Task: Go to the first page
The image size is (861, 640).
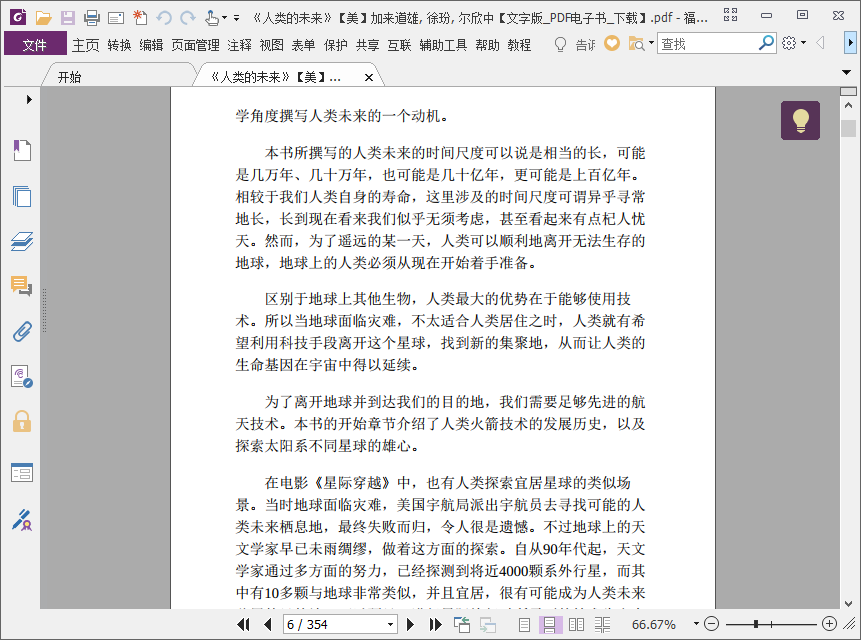Action: [x=243, y=624]
